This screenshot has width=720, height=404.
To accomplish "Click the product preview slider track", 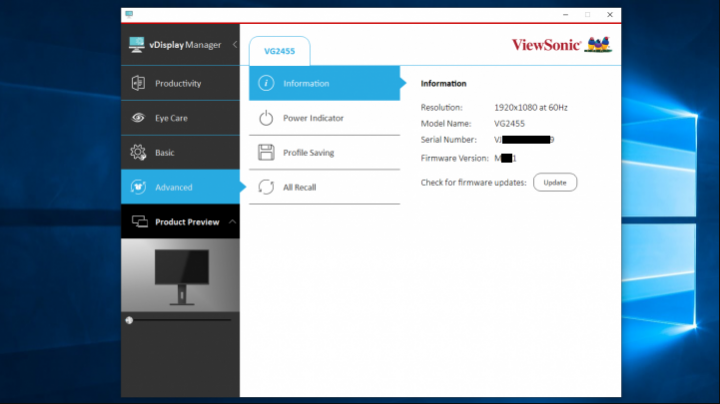I will (178, 320).
